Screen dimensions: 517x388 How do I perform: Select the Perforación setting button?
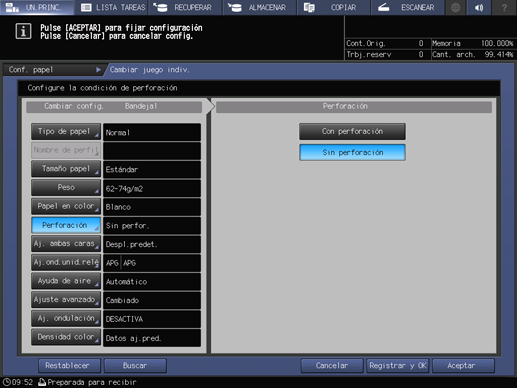click(66, 225)
